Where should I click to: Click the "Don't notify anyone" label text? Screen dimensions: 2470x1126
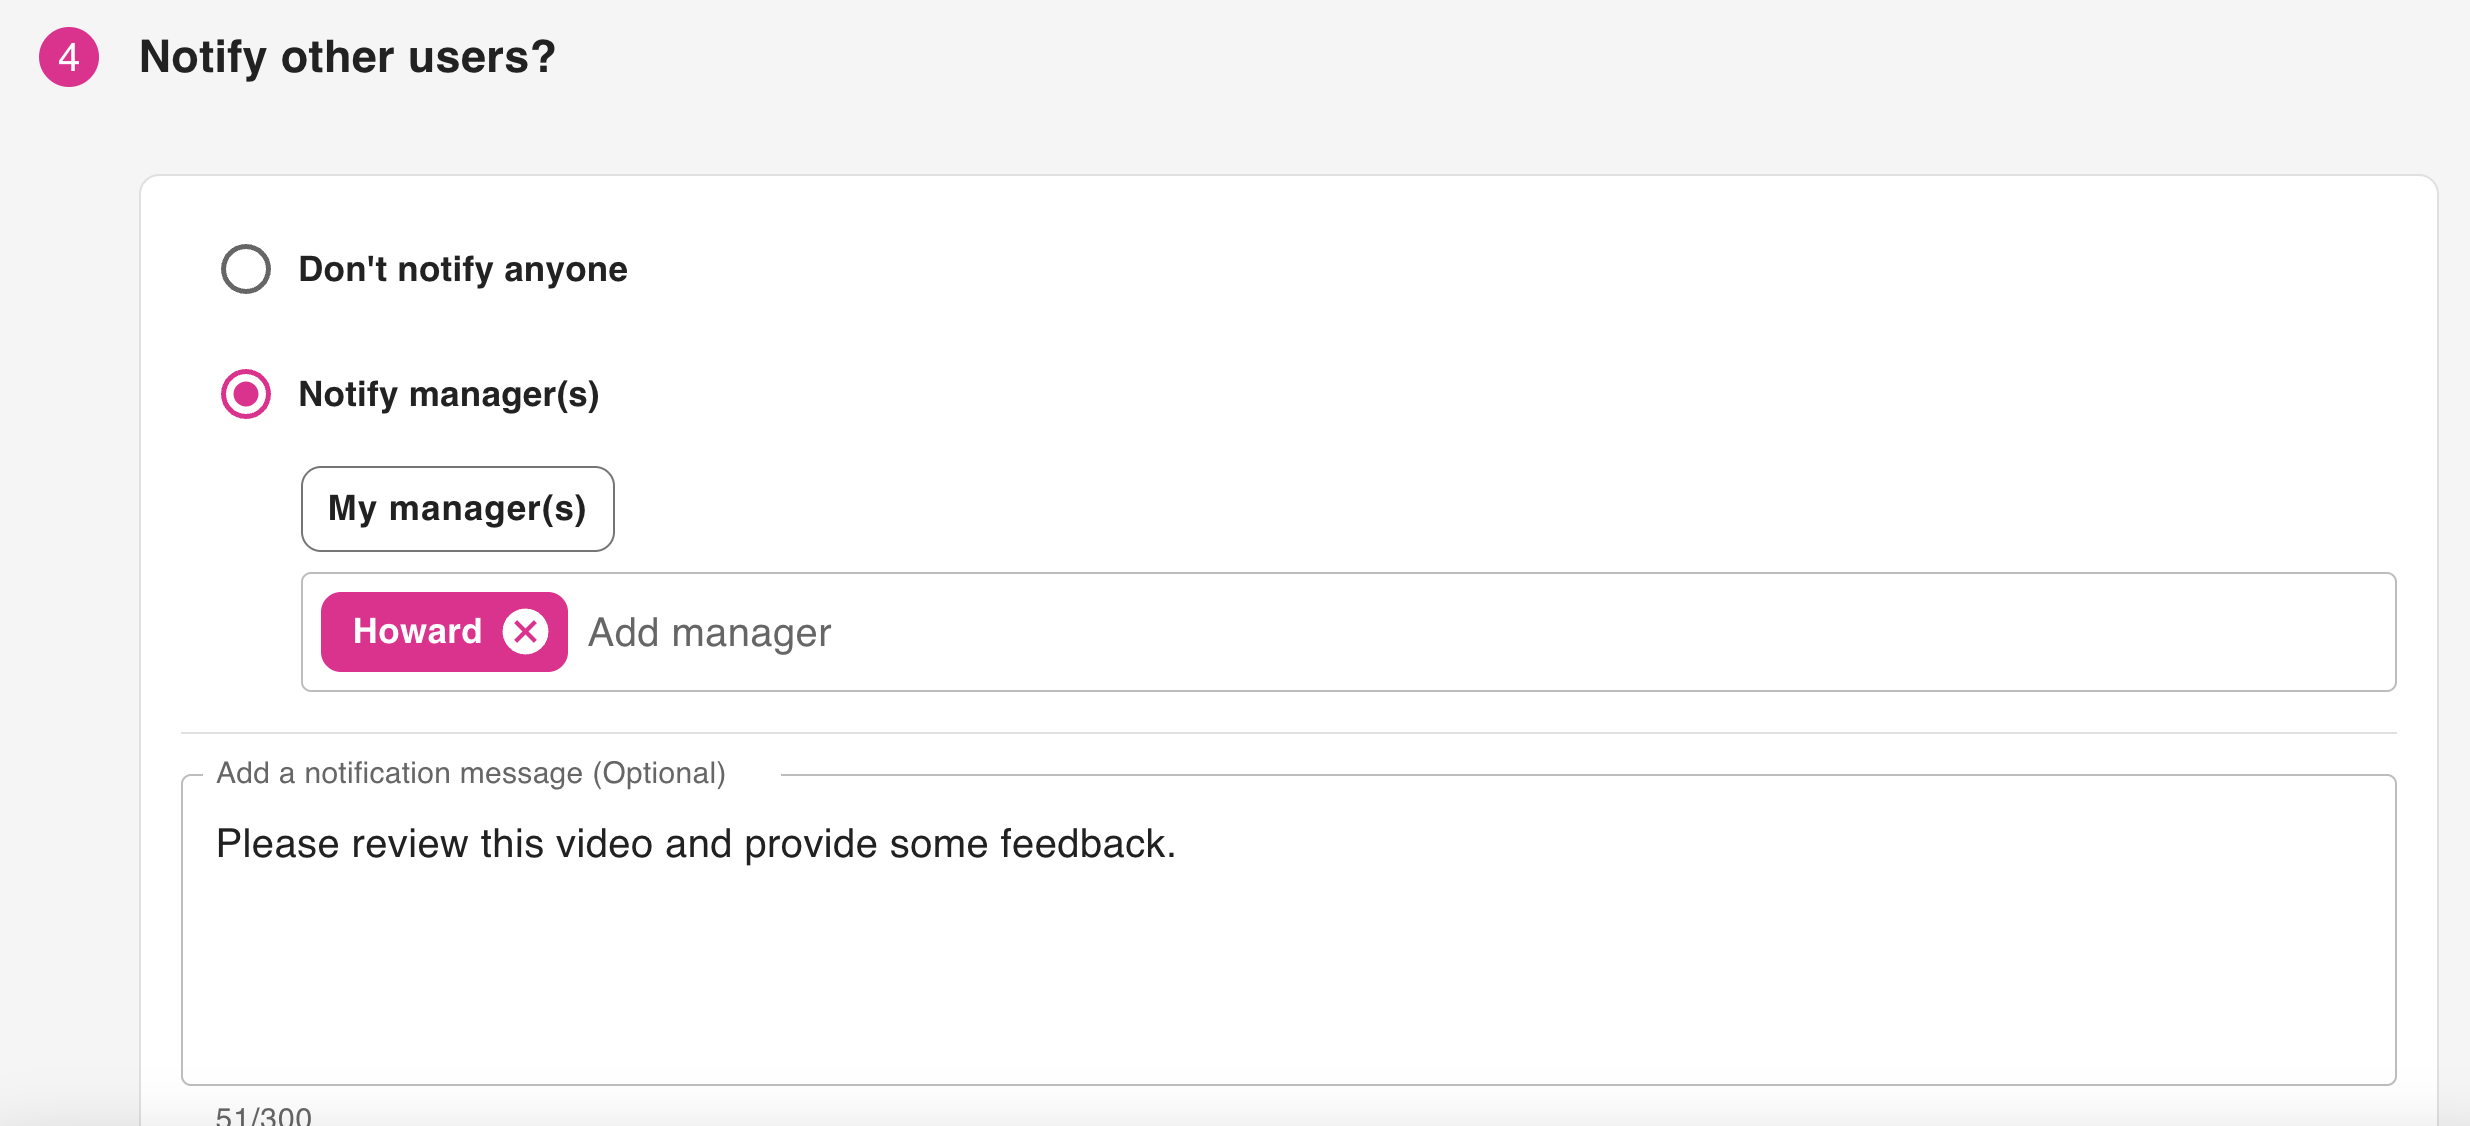click(463, 269)
